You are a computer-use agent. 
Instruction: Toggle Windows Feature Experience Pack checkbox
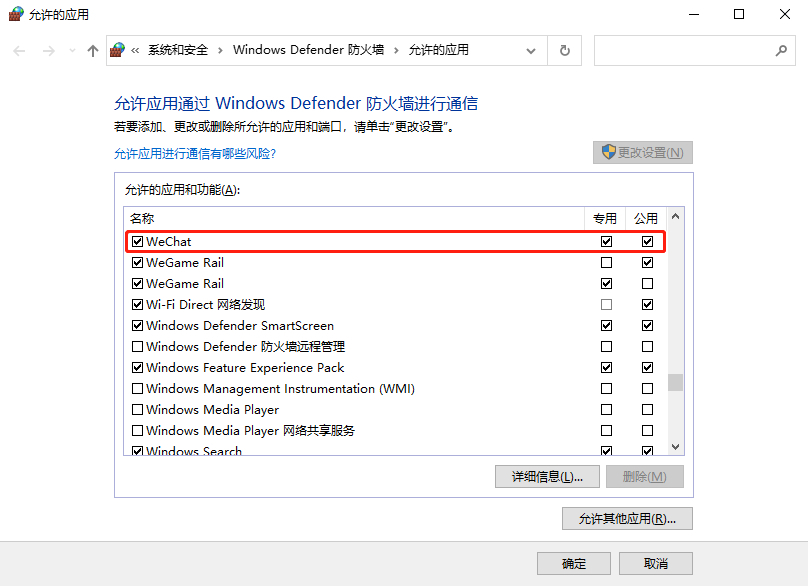tap(137, 367)
